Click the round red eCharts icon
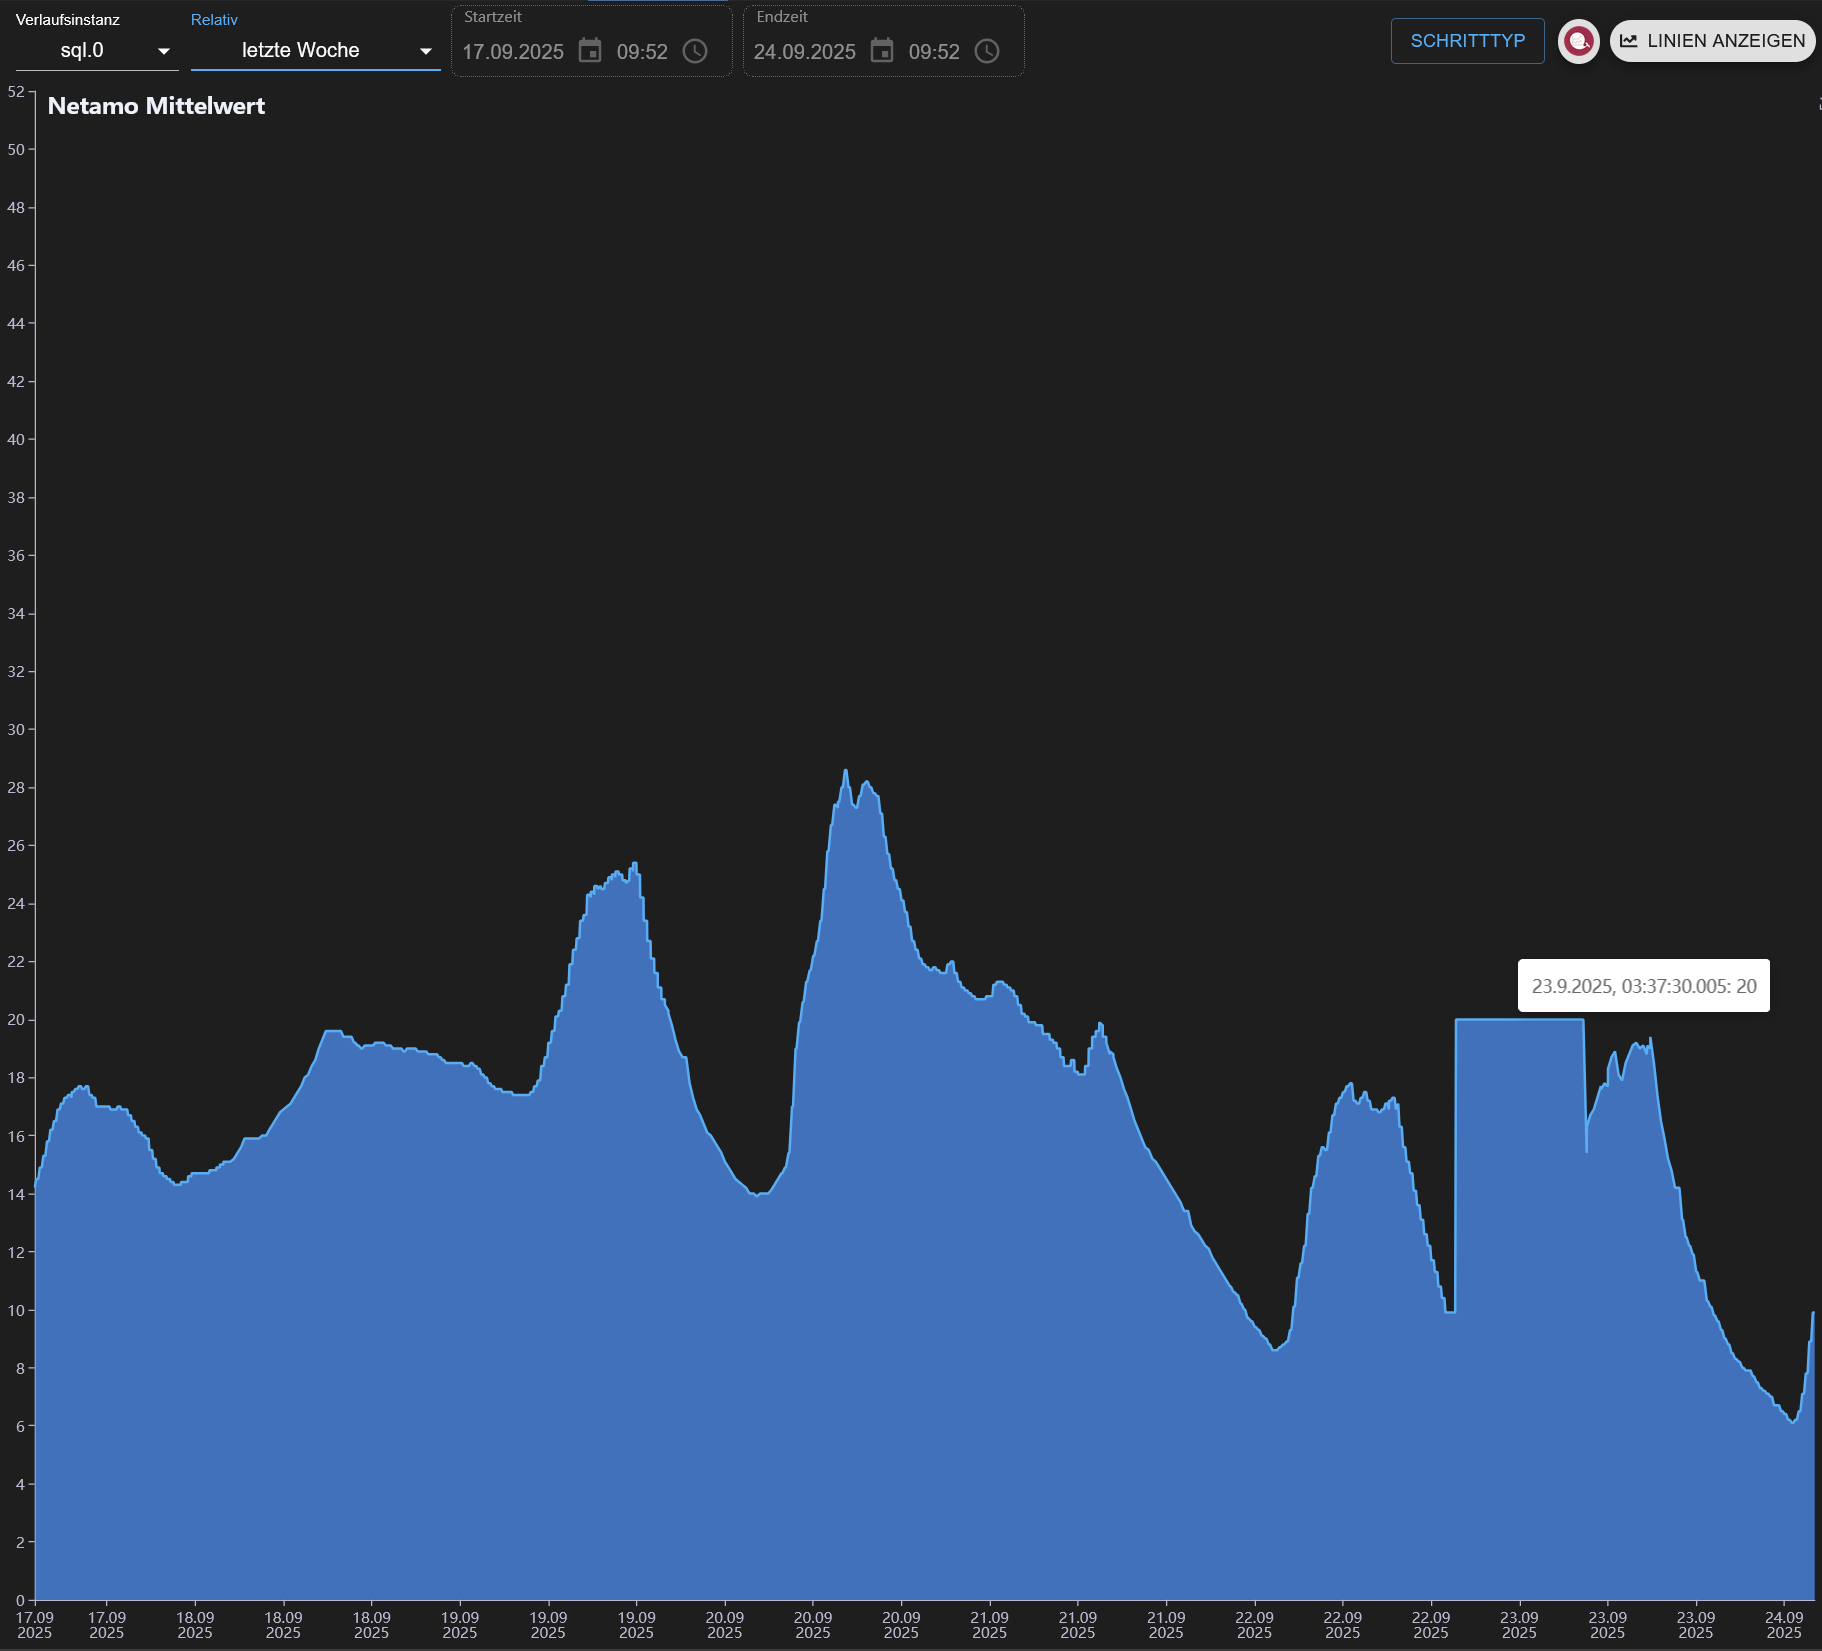This screenshot has height=1651, width=1822. click(x=1578, y=41)
